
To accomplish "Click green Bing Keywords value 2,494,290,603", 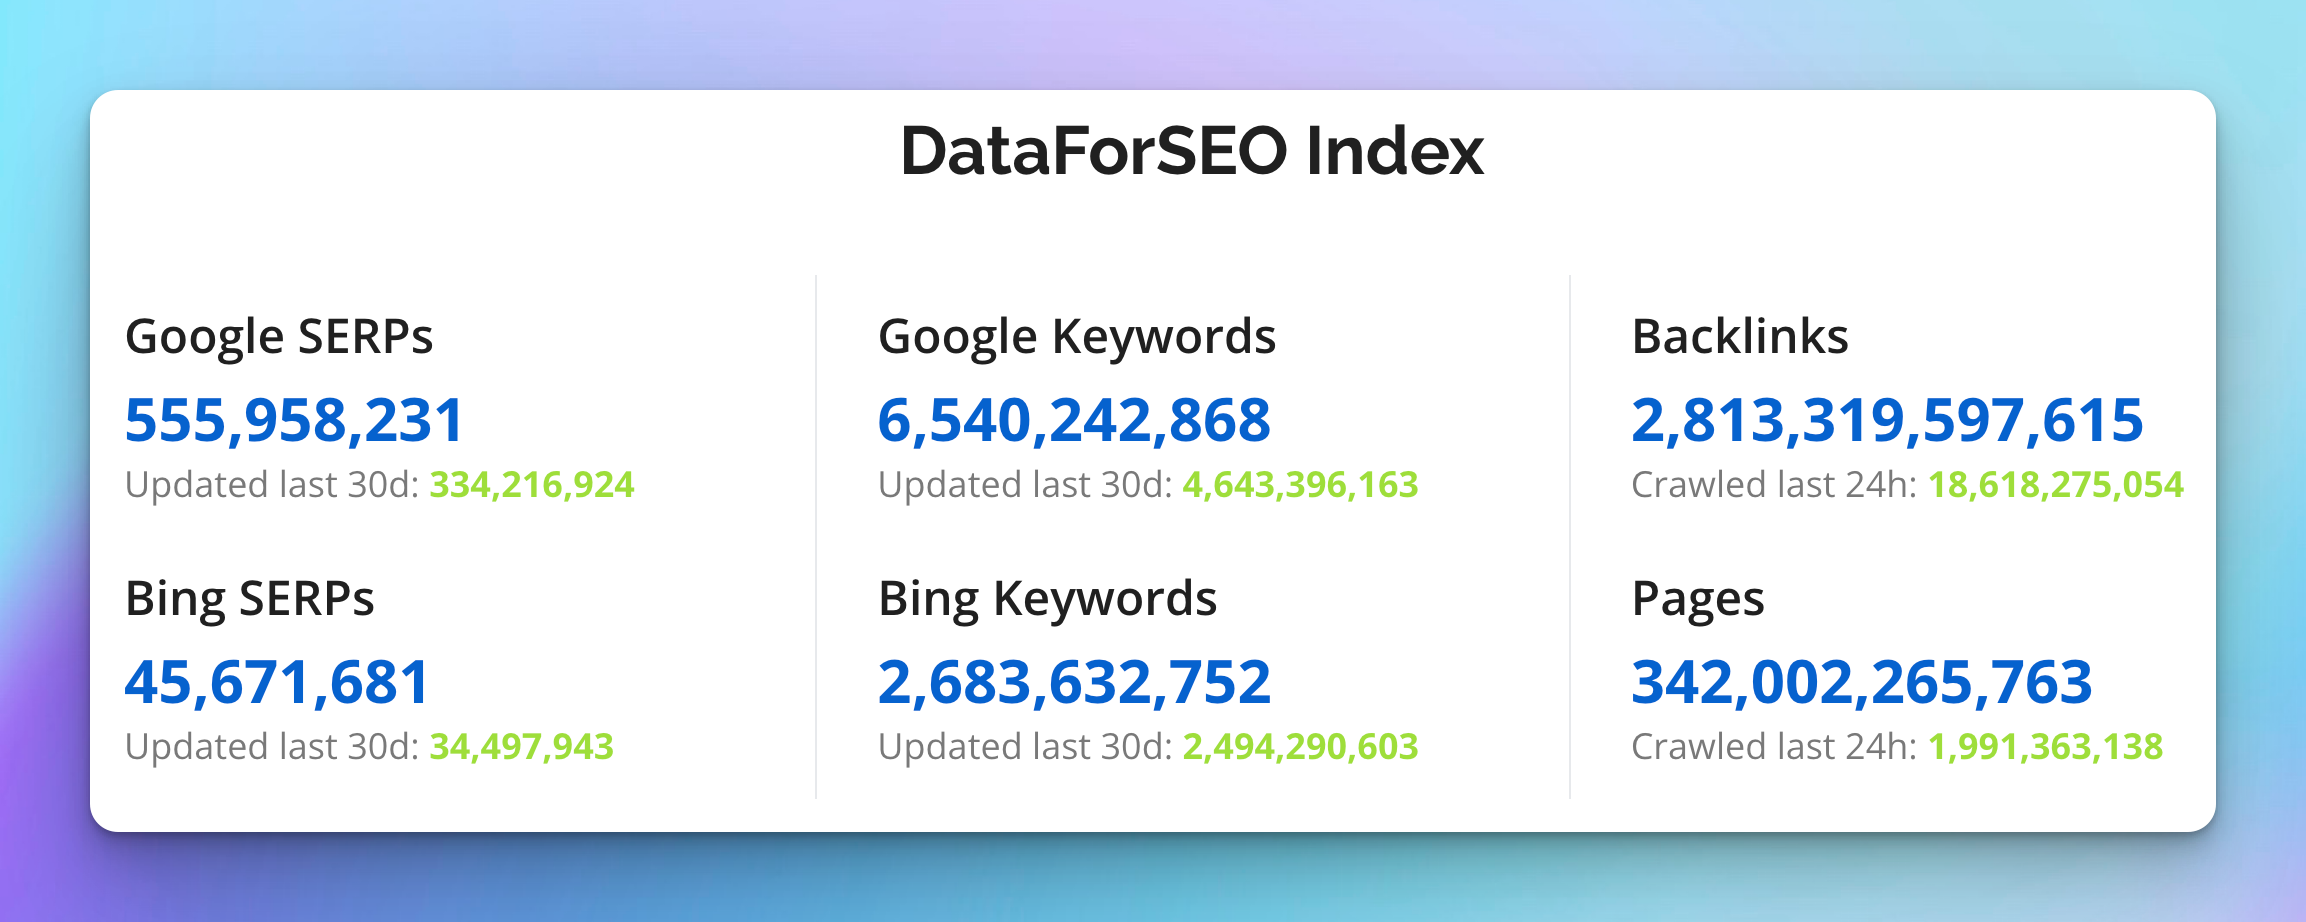I will click(1300, 747).
